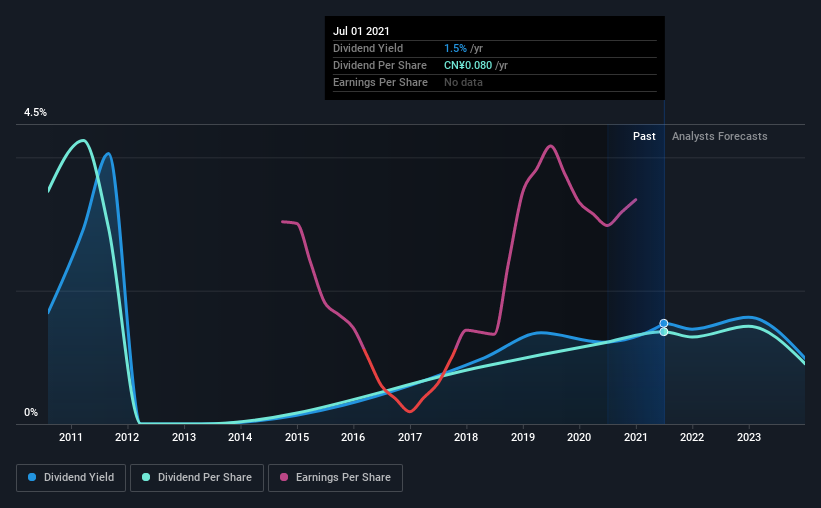Click the 2018 x-axis label
Image resolution: width=821 pixels, height=508 pixels.
coord(466,437)
